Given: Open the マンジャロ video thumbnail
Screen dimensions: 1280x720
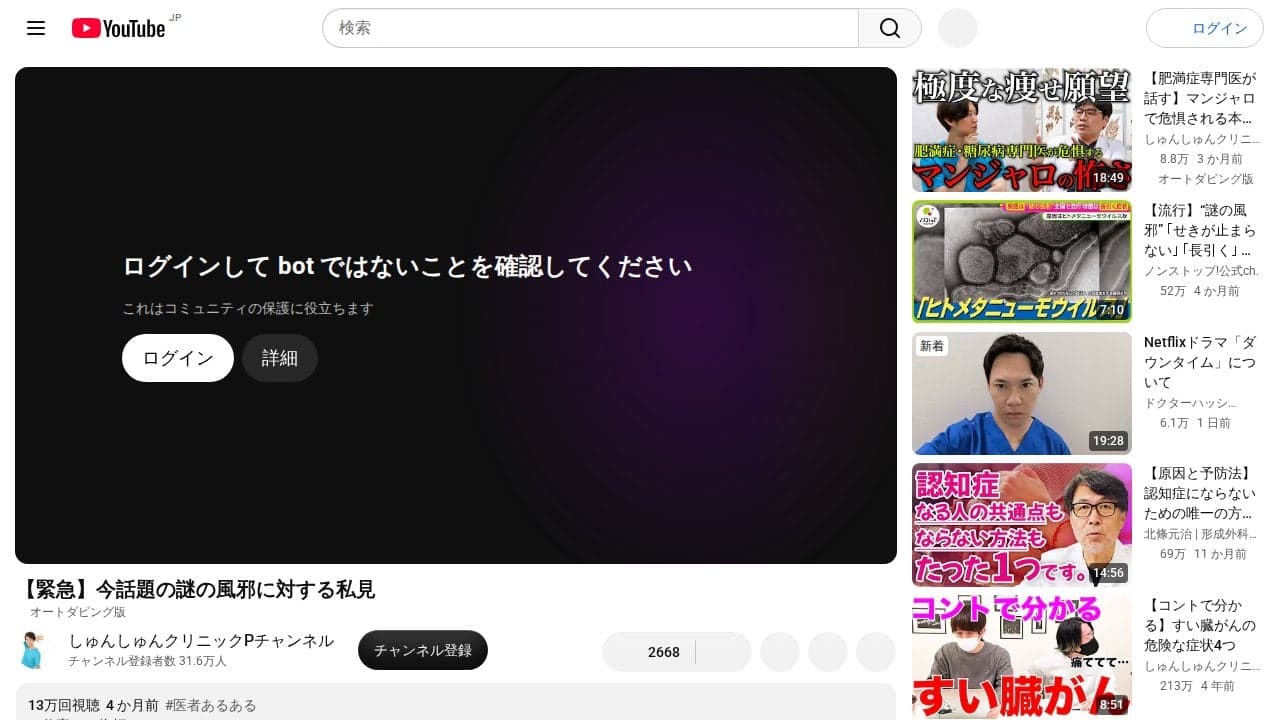Looking at the screenshot, I should click(1022, 130).
